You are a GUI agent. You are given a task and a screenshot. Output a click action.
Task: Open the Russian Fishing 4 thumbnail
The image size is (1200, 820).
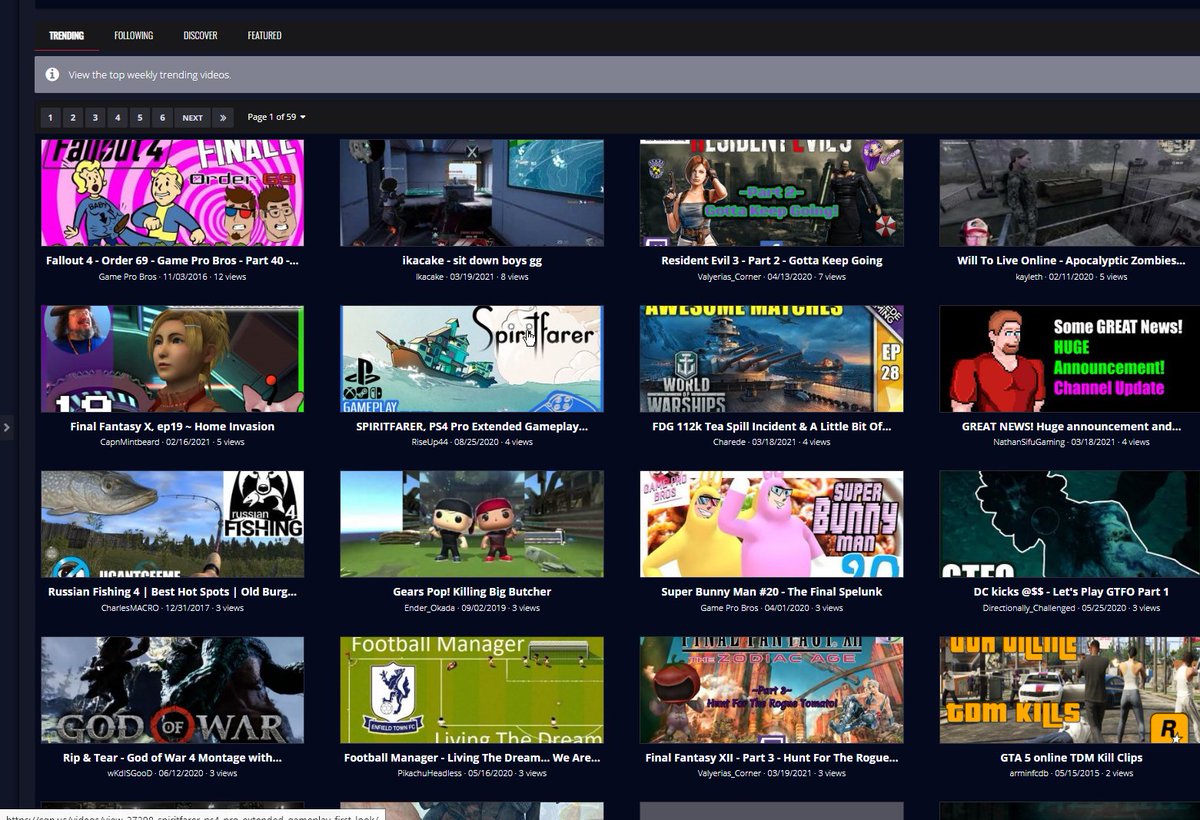(172, 524)
